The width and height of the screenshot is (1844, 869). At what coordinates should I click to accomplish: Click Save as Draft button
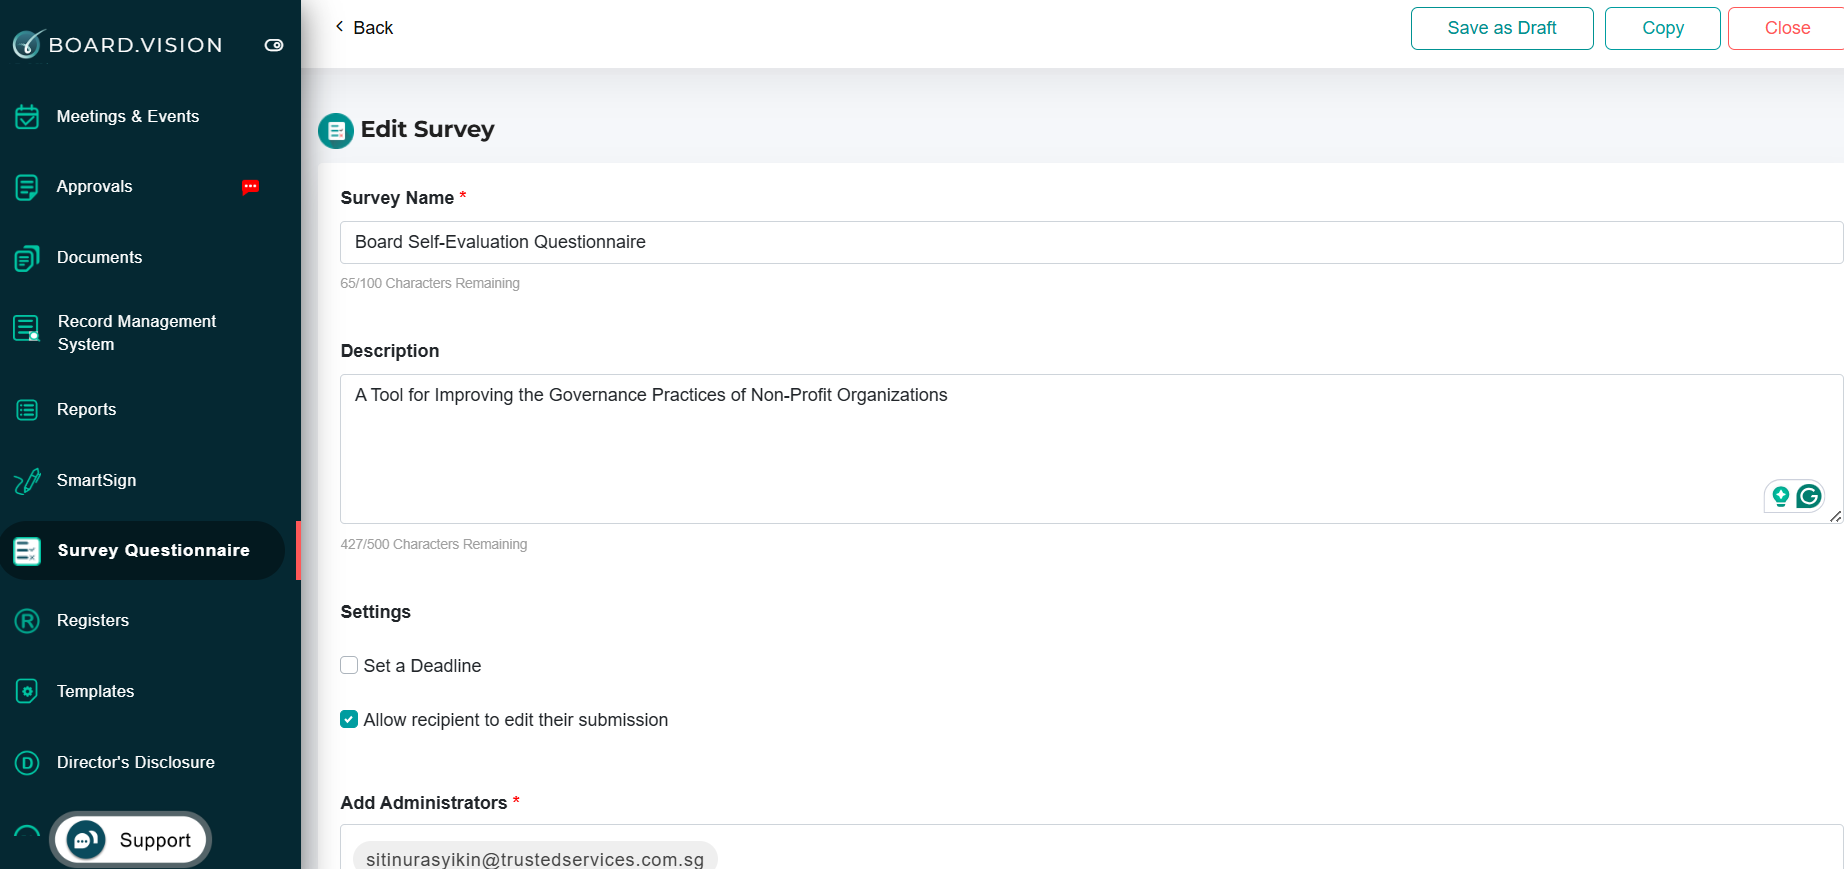coord(1502,28)
